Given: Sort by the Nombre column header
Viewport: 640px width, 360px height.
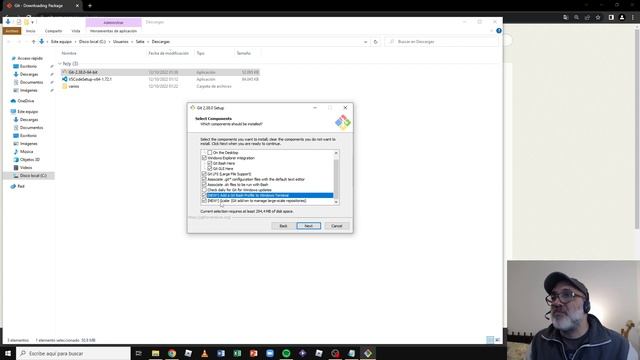Looking at the screenshot, I should click(69, 53).
